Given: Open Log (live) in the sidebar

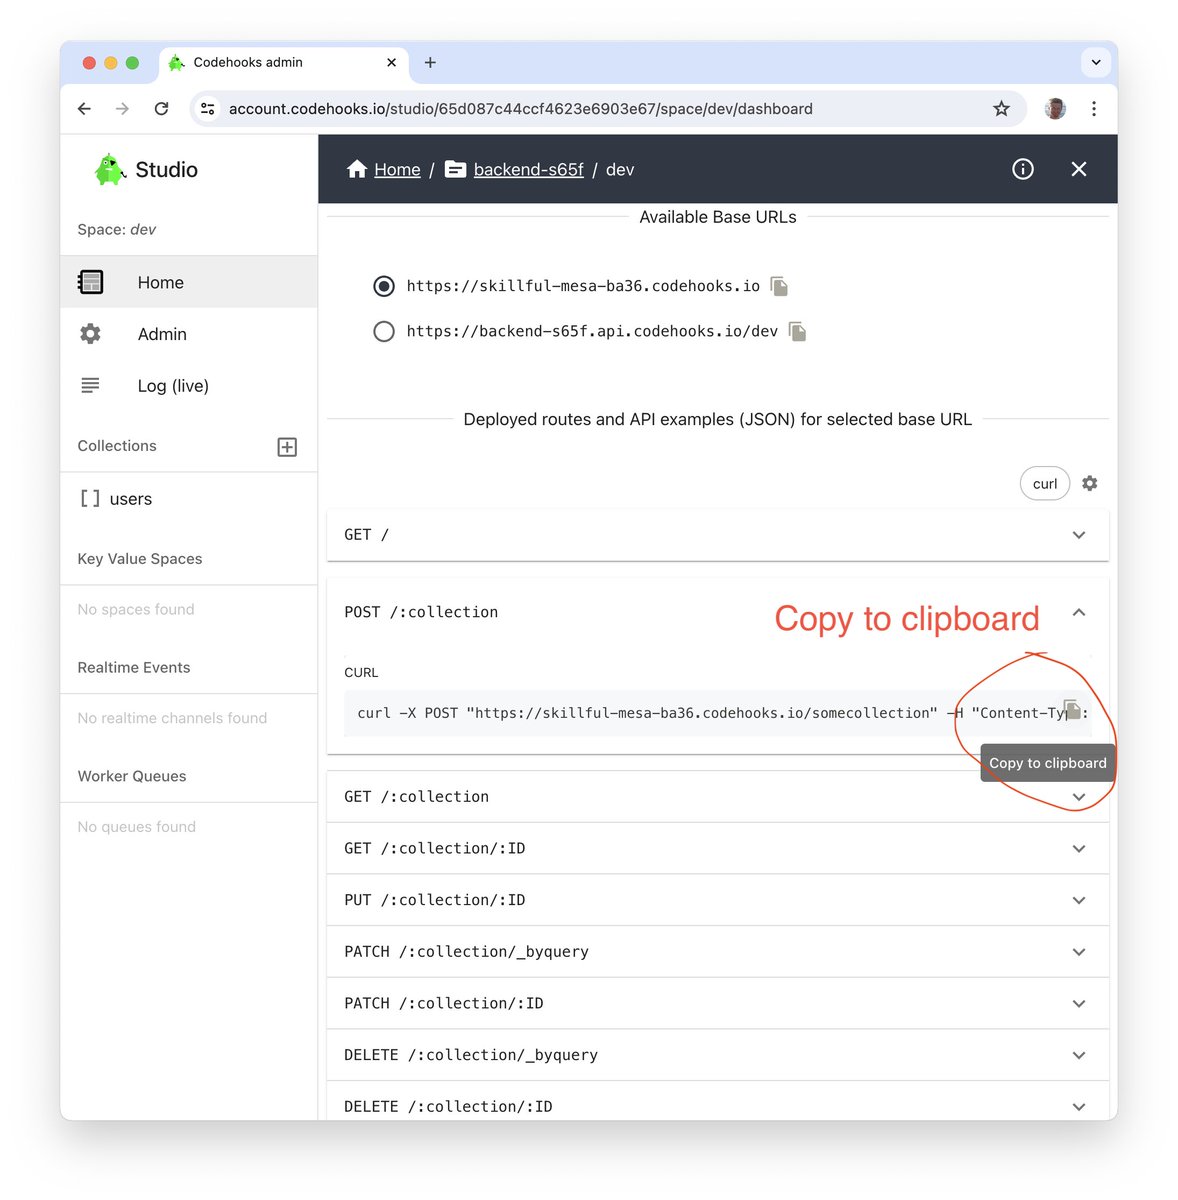Looking at the screenshot, I should 189,386.
